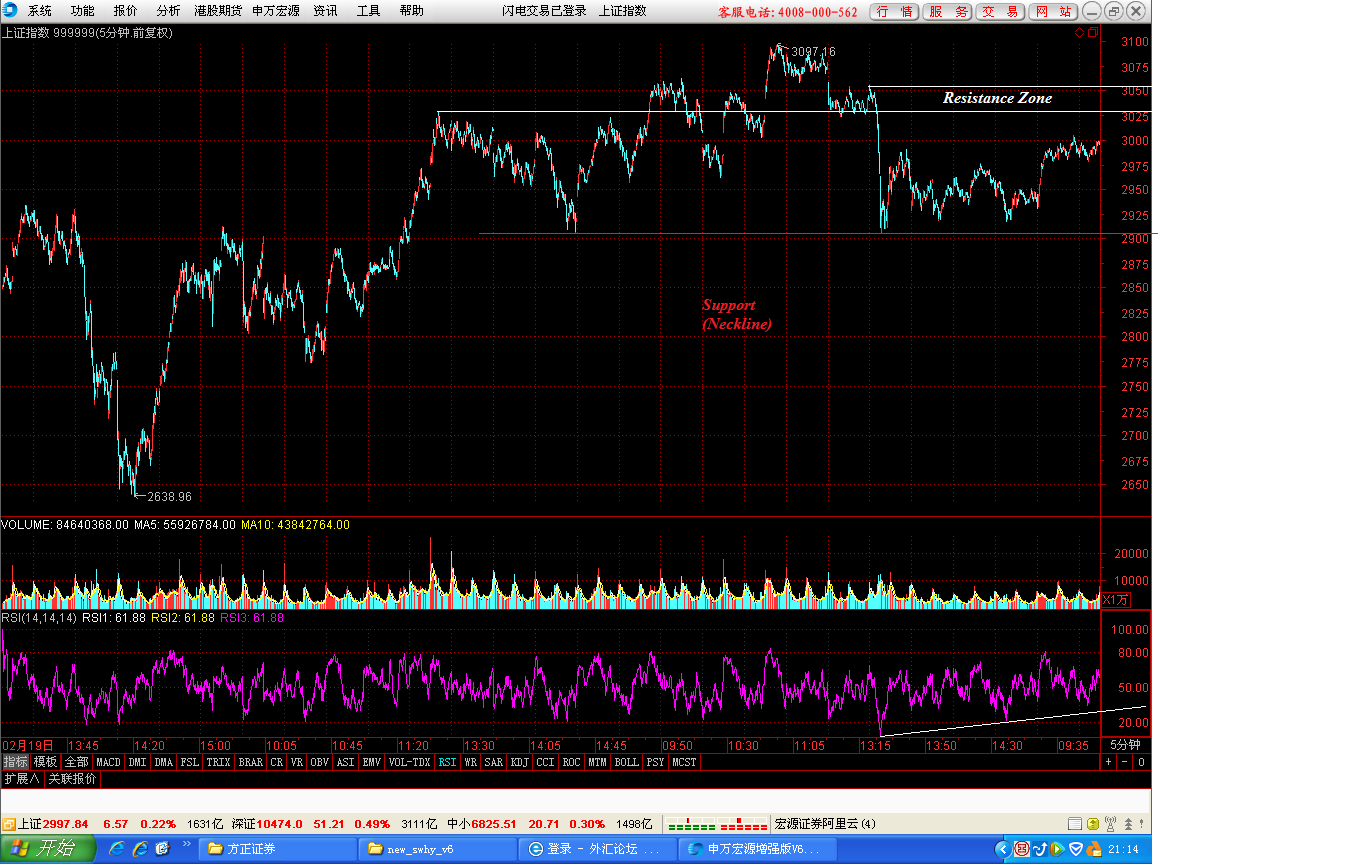
Task: Open the 港股期货 menu
Action: coord(219,11)
